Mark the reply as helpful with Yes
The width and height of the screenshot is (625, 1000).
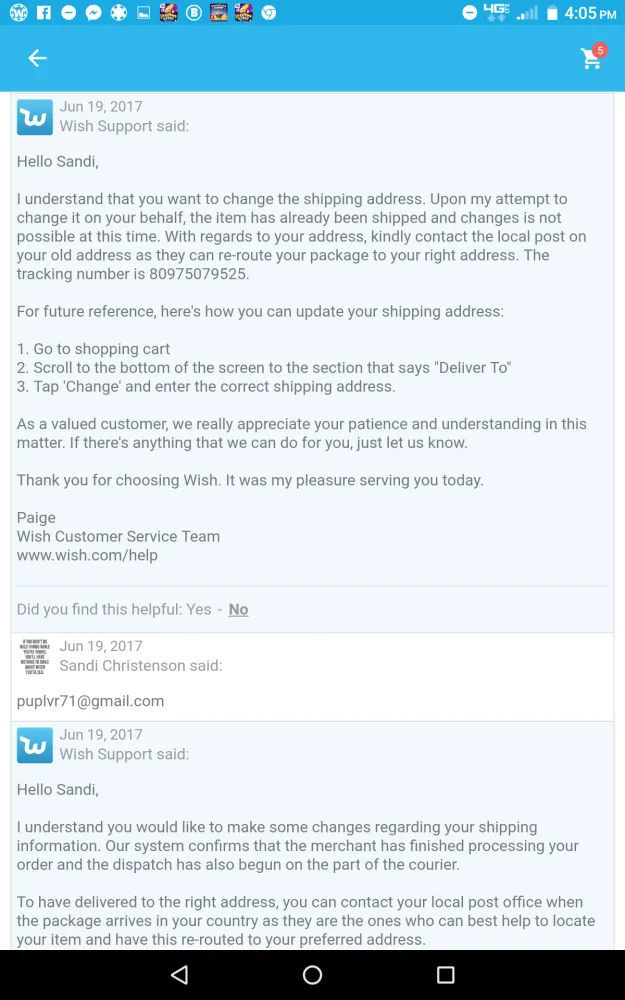click(199, 609)
